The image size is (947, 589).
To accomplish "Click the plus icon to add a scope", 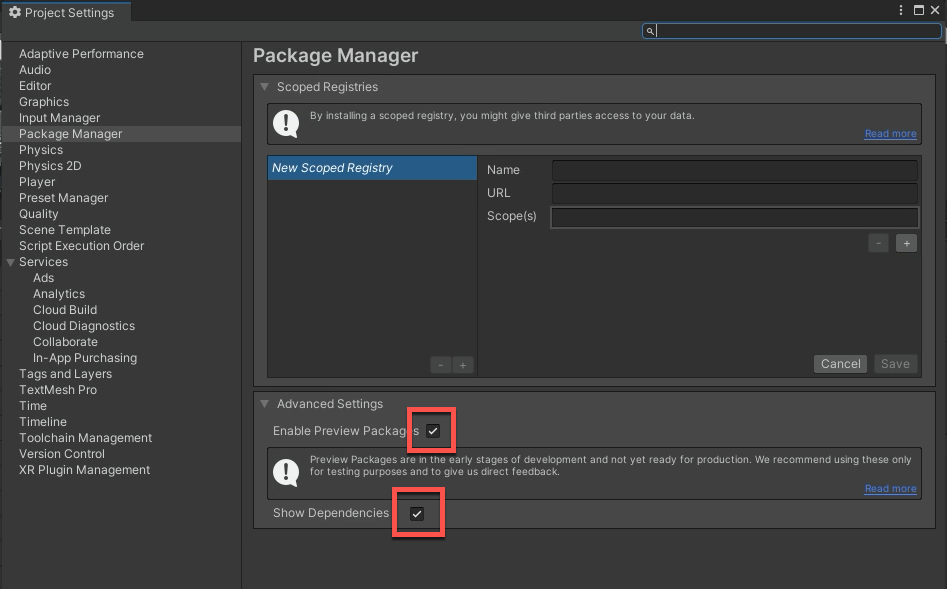I will pos(905,242).
